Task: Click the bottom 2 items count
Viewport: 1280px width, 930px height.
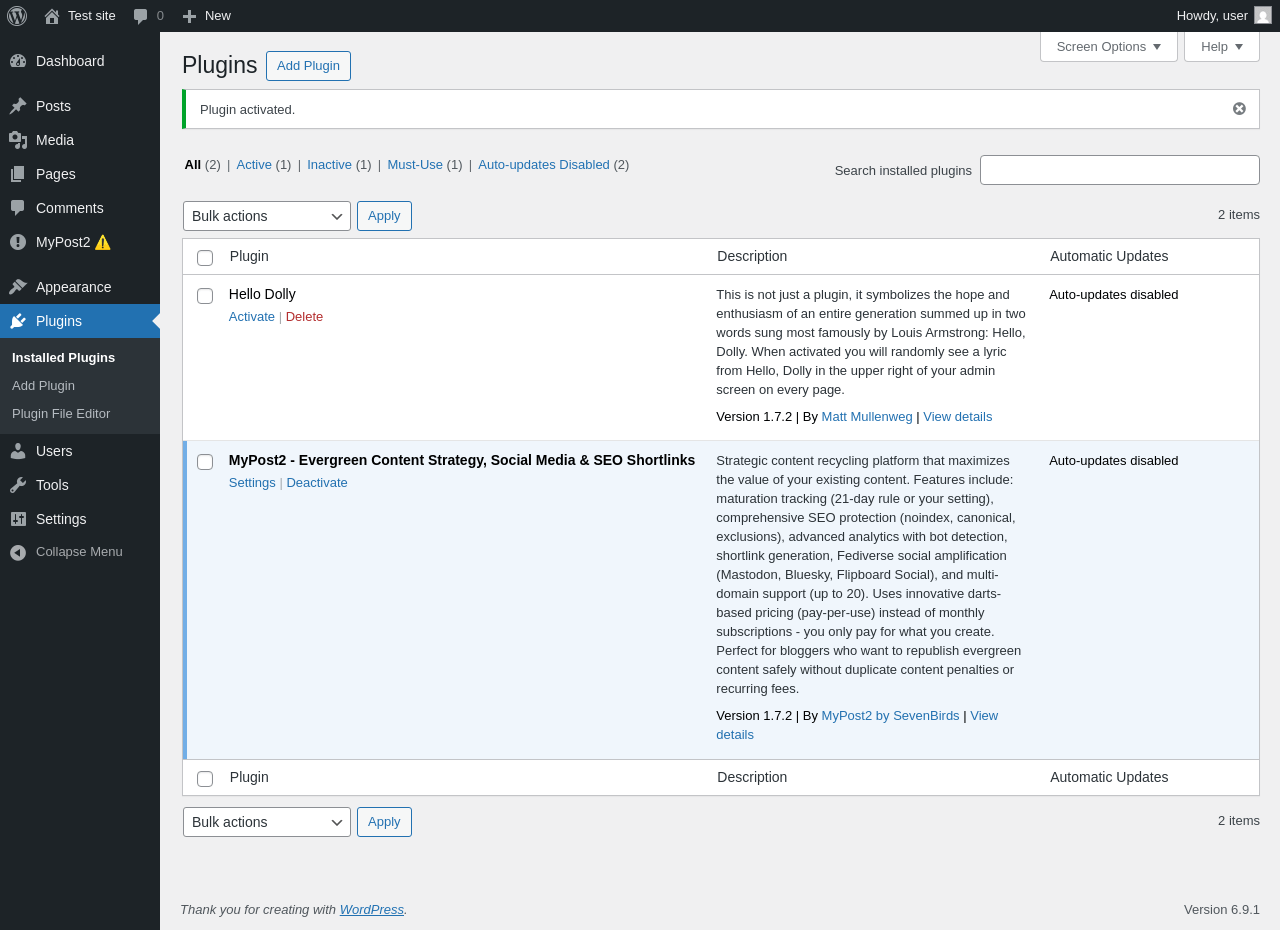Action: [x=1239, y=820]
